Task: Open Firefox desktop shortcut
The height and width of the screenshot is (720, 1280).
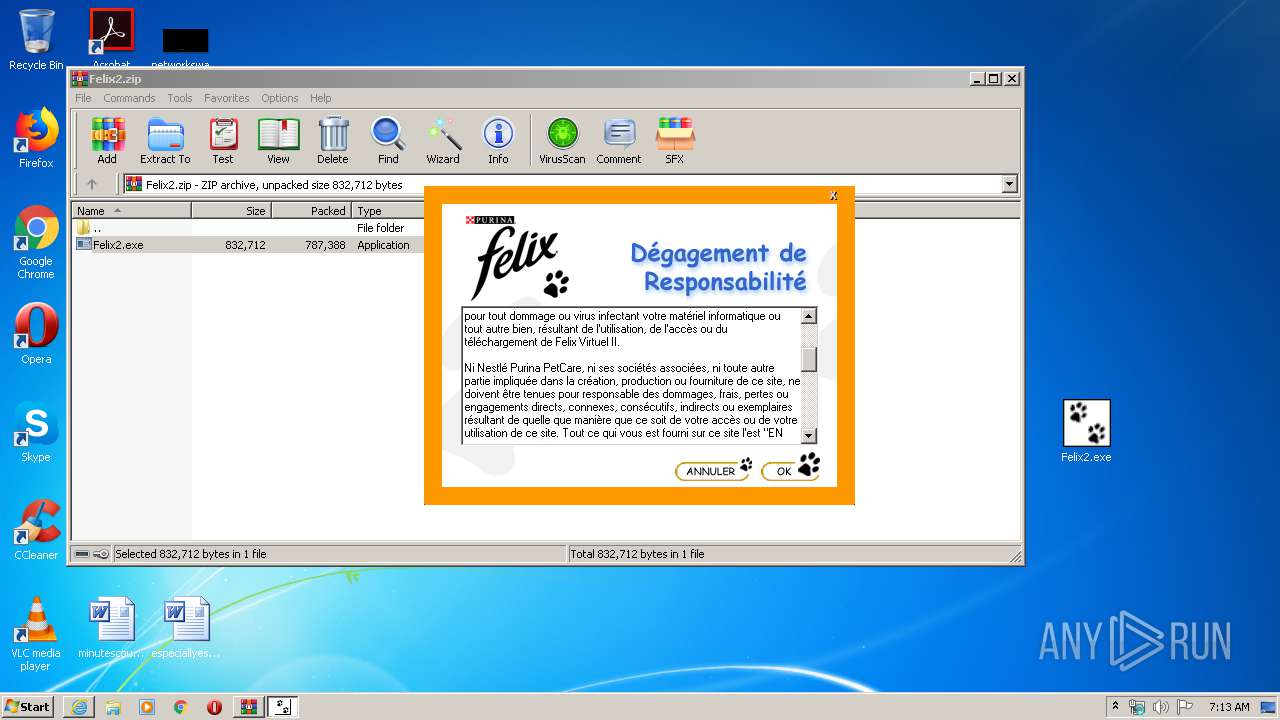Action: pyautogui.click(x=36, y=138)
